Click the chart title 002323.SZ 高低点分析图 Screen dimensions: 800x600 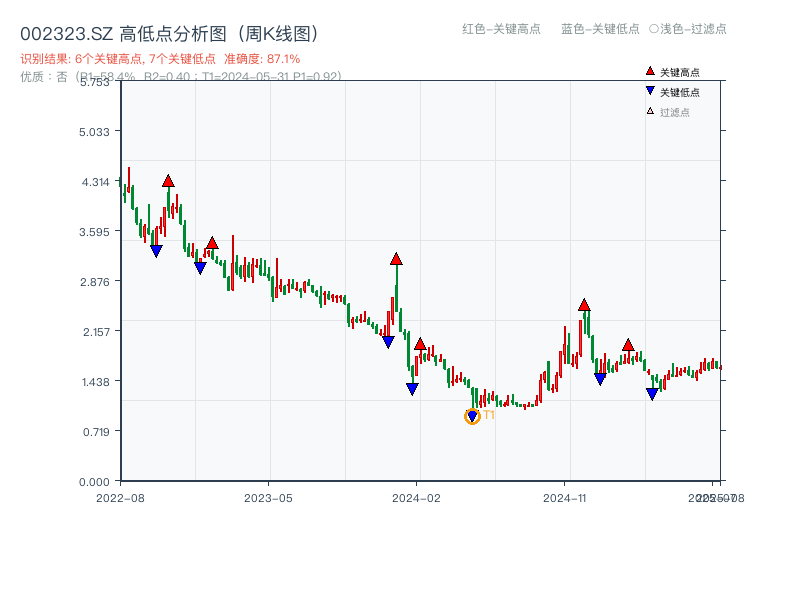click(x=169, y=34)
